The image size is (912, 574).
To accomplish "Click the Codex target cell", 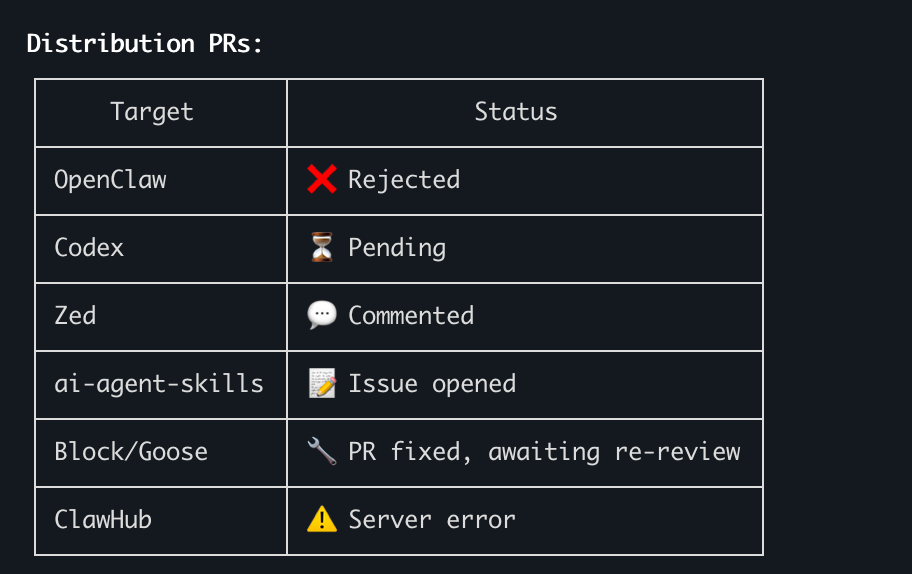I will tap(161, 249).
